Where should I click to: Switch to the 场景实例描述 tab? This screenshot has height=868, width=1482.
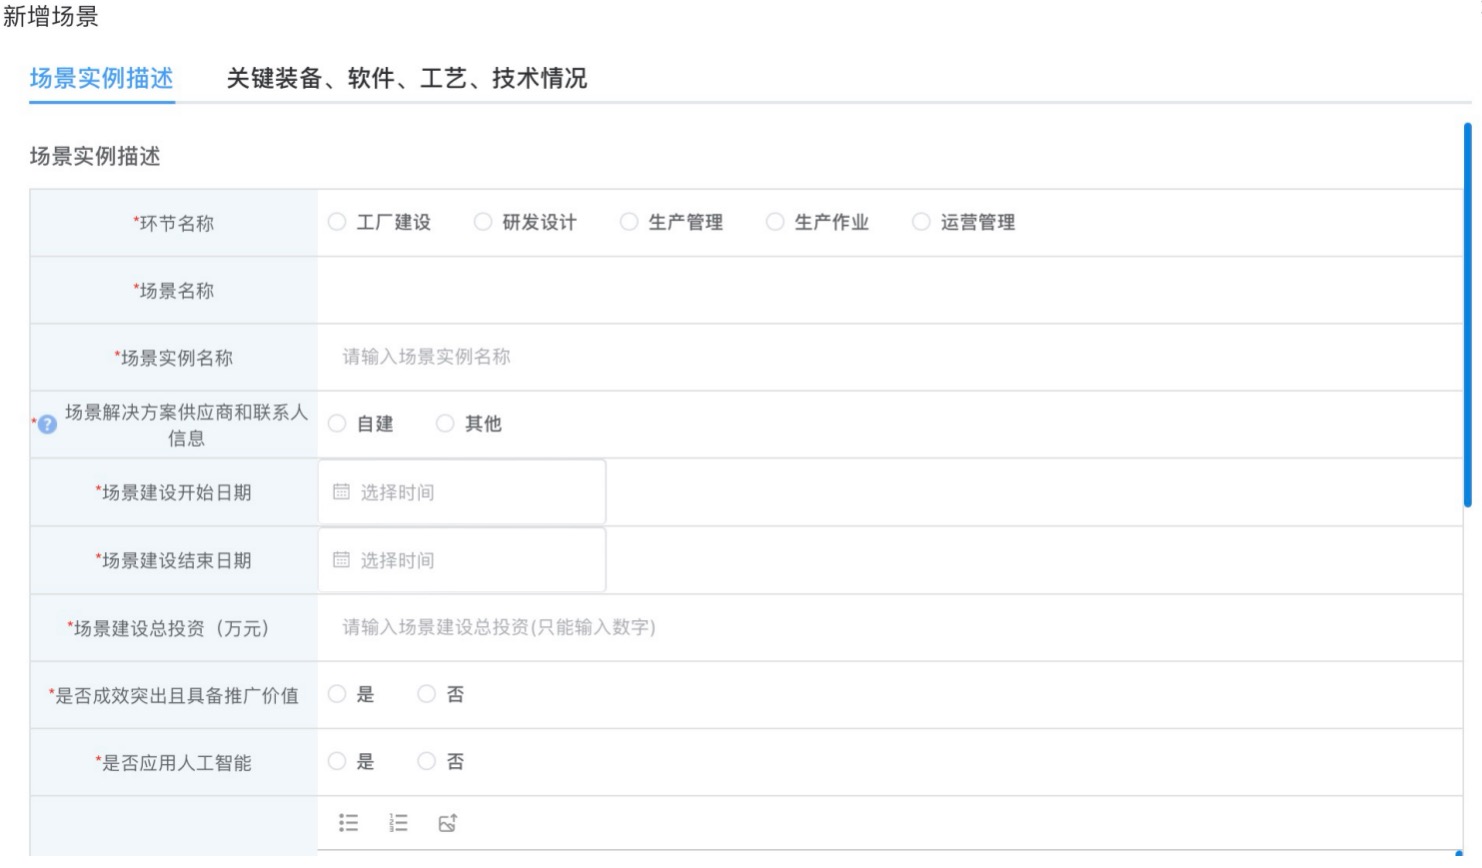point(102,78)
